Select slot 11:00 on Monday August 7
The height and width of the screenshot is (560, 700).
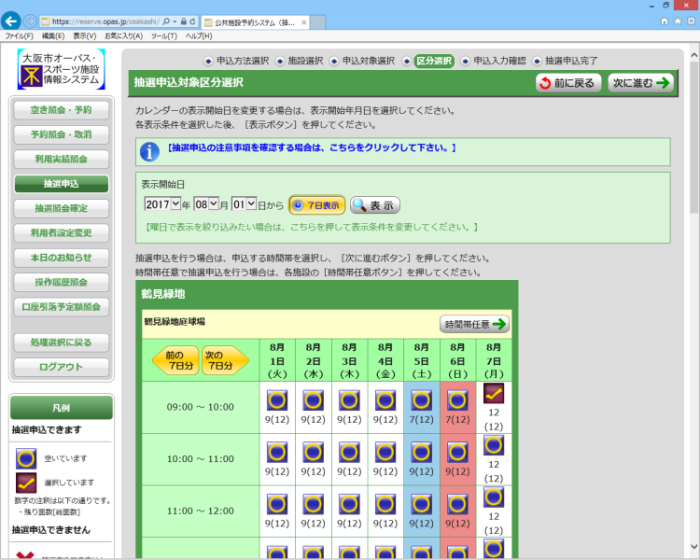(x=494, y=497)
